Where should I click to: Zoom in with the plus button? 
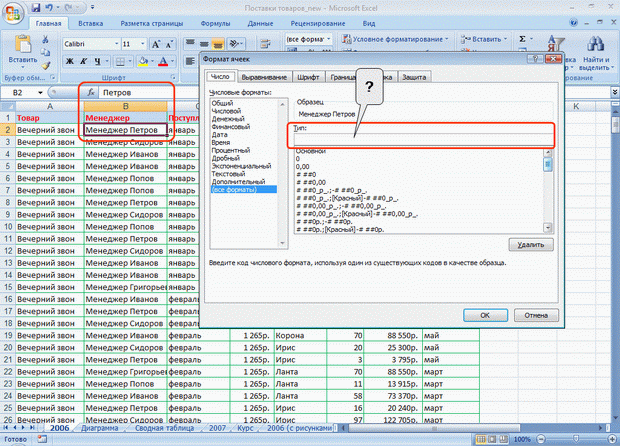[613, 439]
